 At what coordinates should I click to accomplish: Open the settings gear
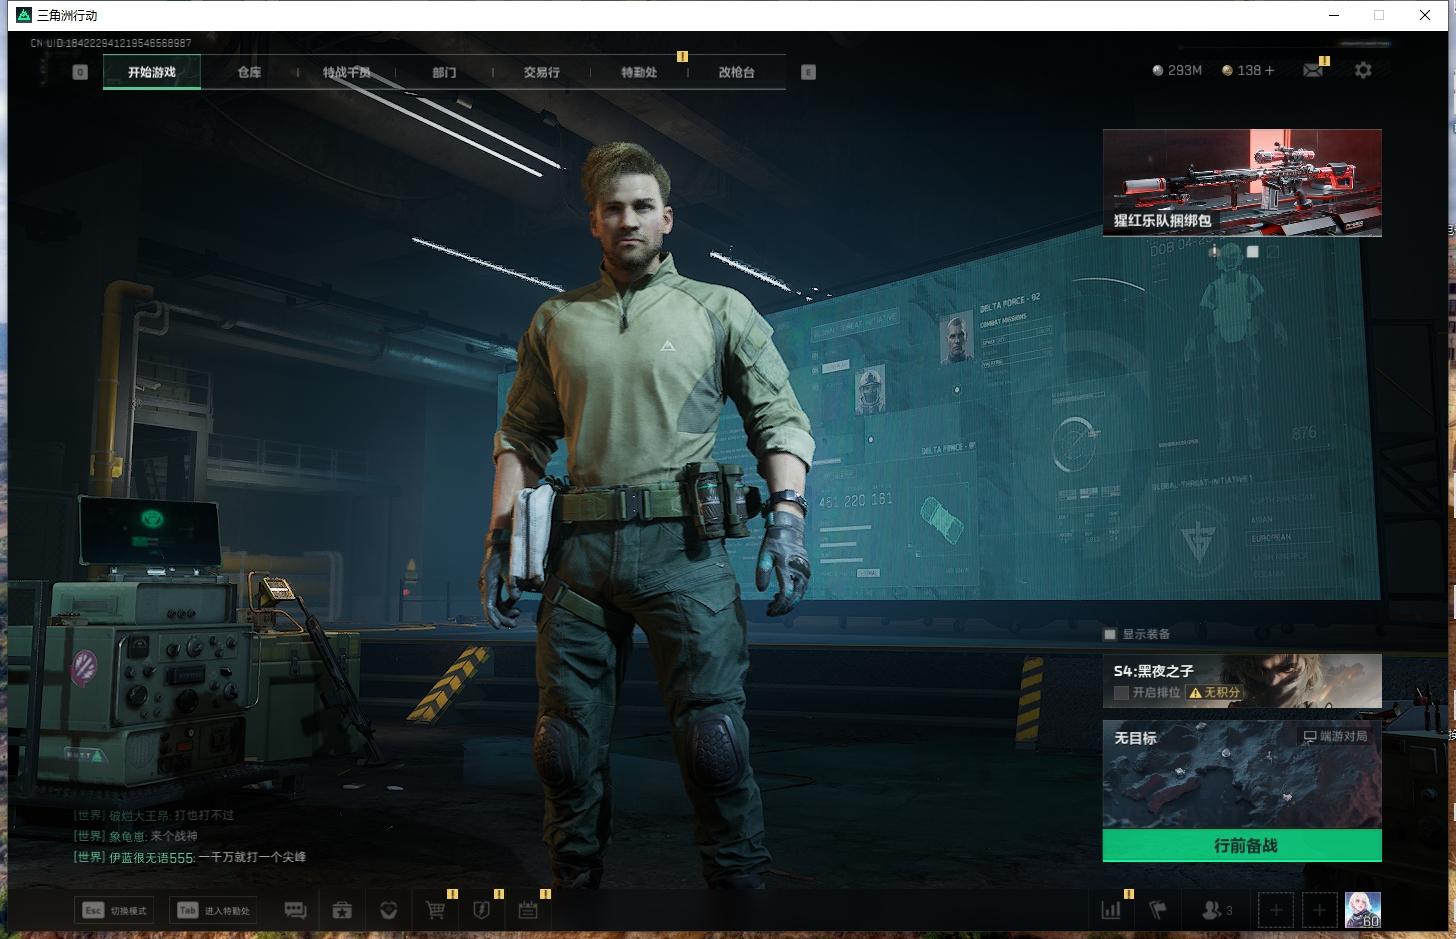pyautogui.click(x=1363, y=70)
